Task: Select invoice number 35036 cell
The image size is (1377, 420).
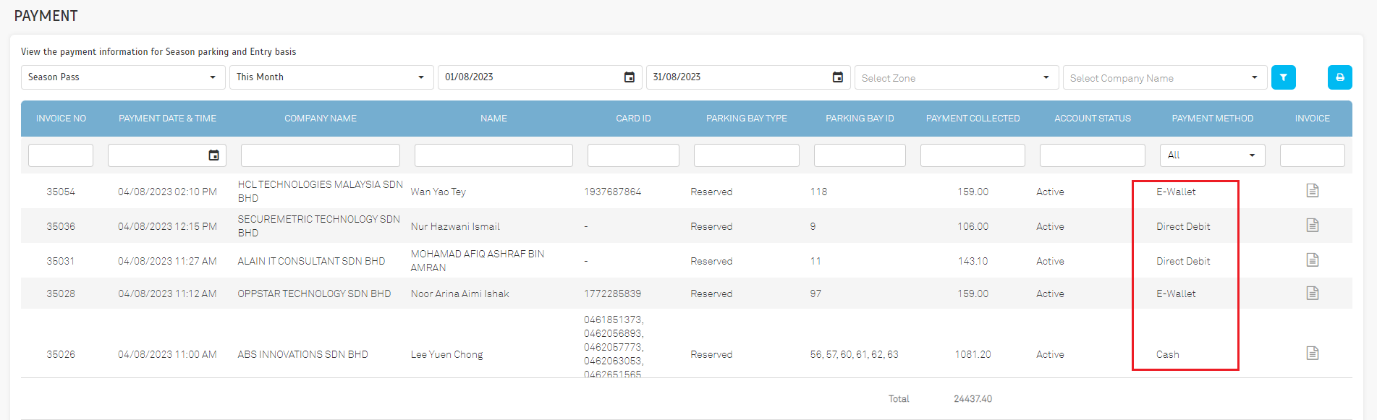Action: click(x=61, y=226)
